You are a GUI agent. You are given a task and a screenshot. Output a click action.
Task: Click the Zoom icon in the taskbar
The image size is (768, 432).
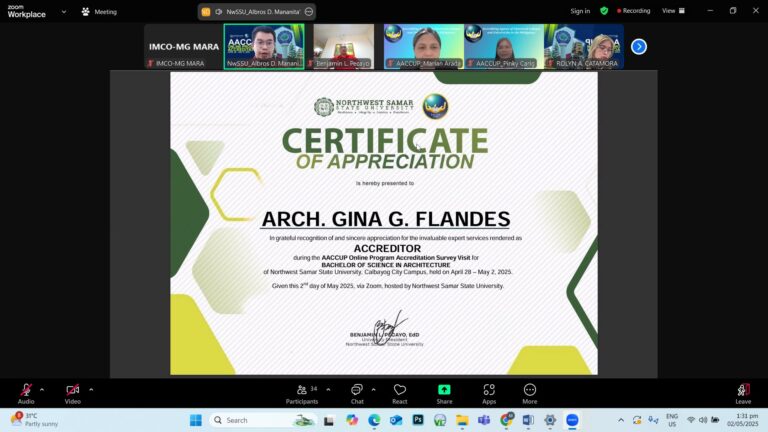pos(572,420)
